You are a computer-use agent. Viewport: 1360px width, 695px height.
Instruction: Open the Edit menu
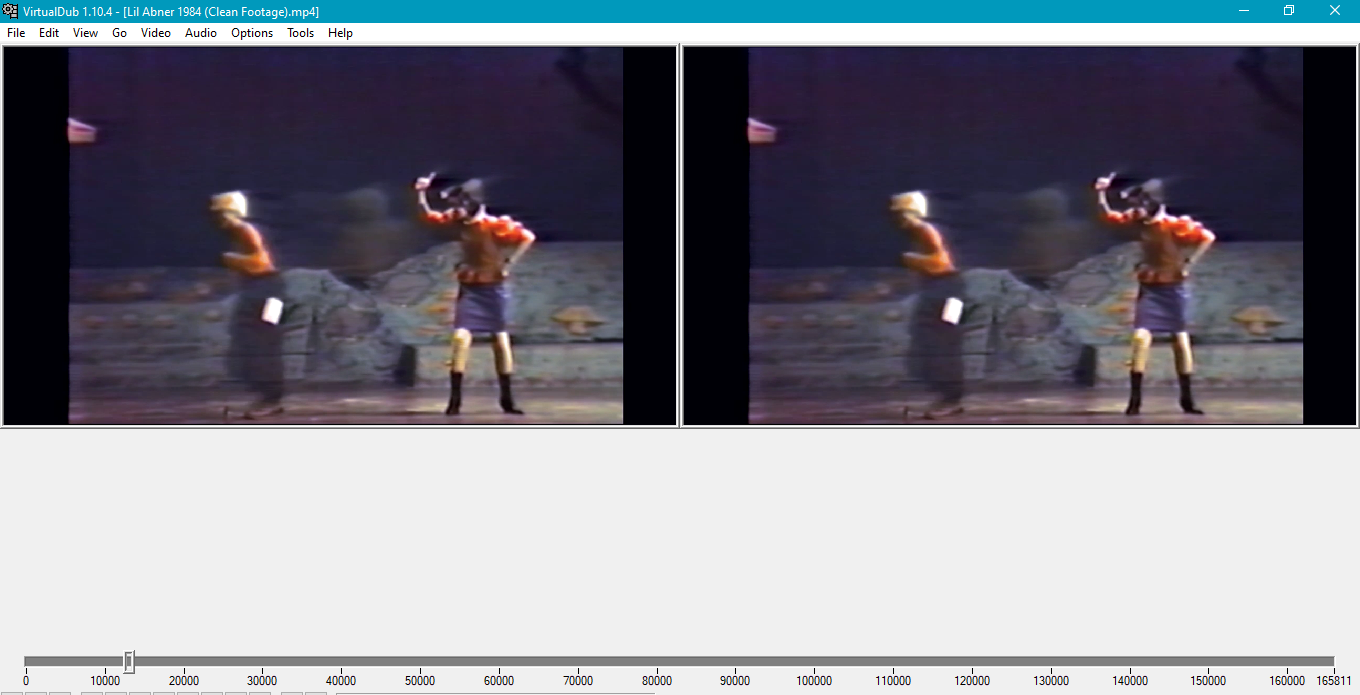click(x=49, y=33)
